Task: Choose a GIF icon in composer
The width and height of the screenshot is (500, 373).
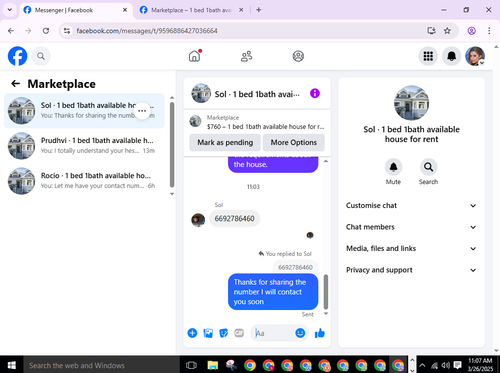Action: [x=239, y=333]
